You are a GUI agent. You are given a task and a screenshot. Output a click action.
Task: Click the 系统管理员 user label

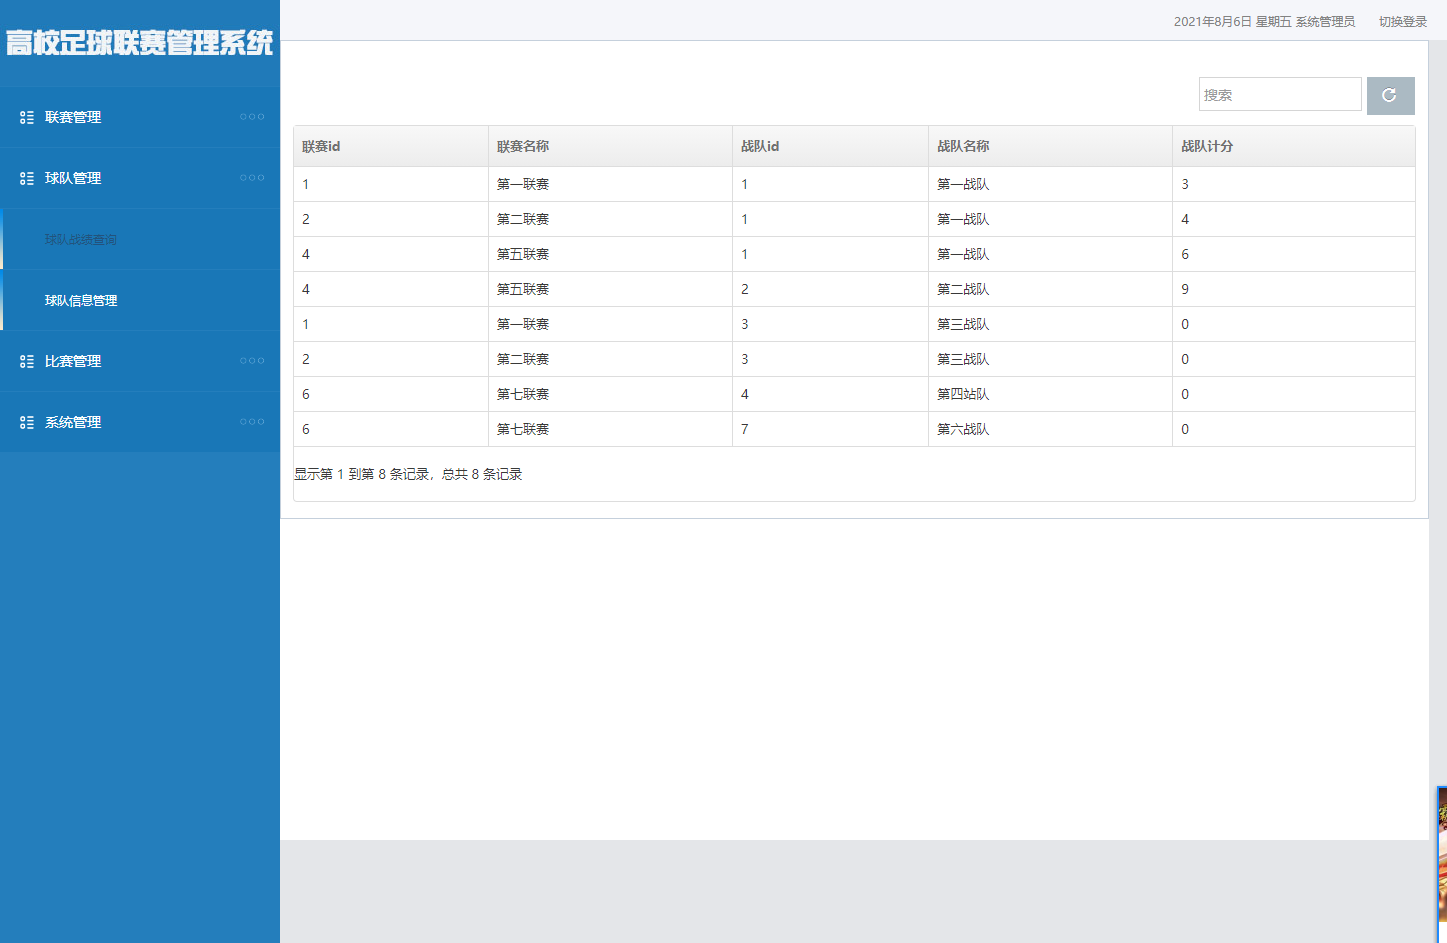coord(1325,22)
